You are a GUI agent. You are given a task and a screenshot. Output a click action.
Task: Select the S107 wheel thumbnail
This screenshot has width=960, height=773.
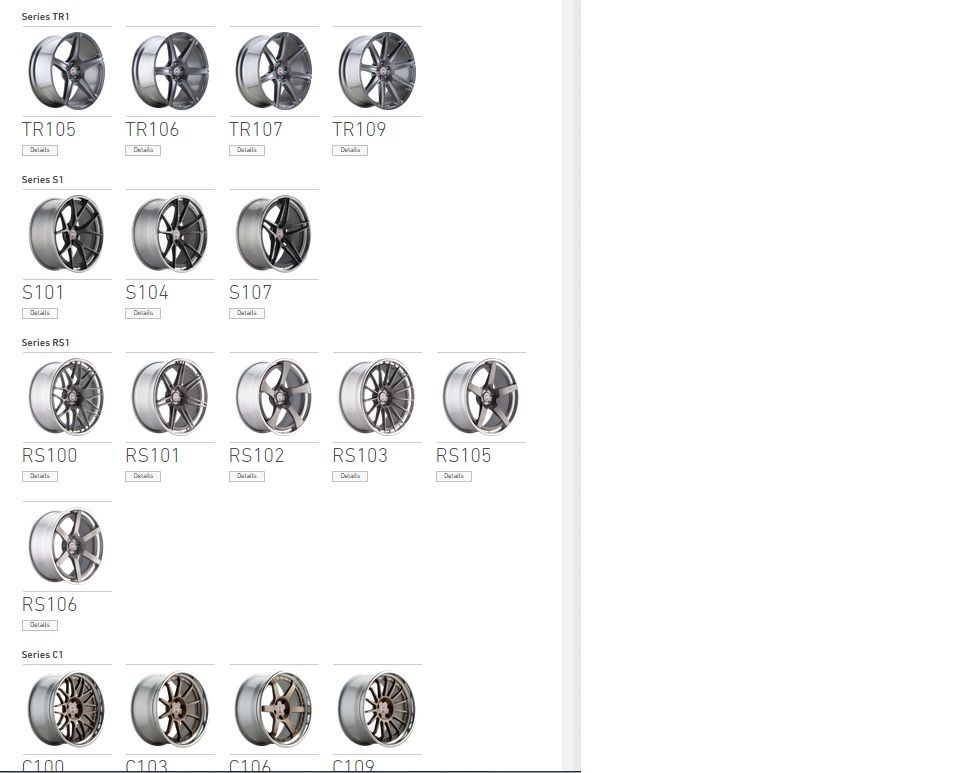pos(274,234)
